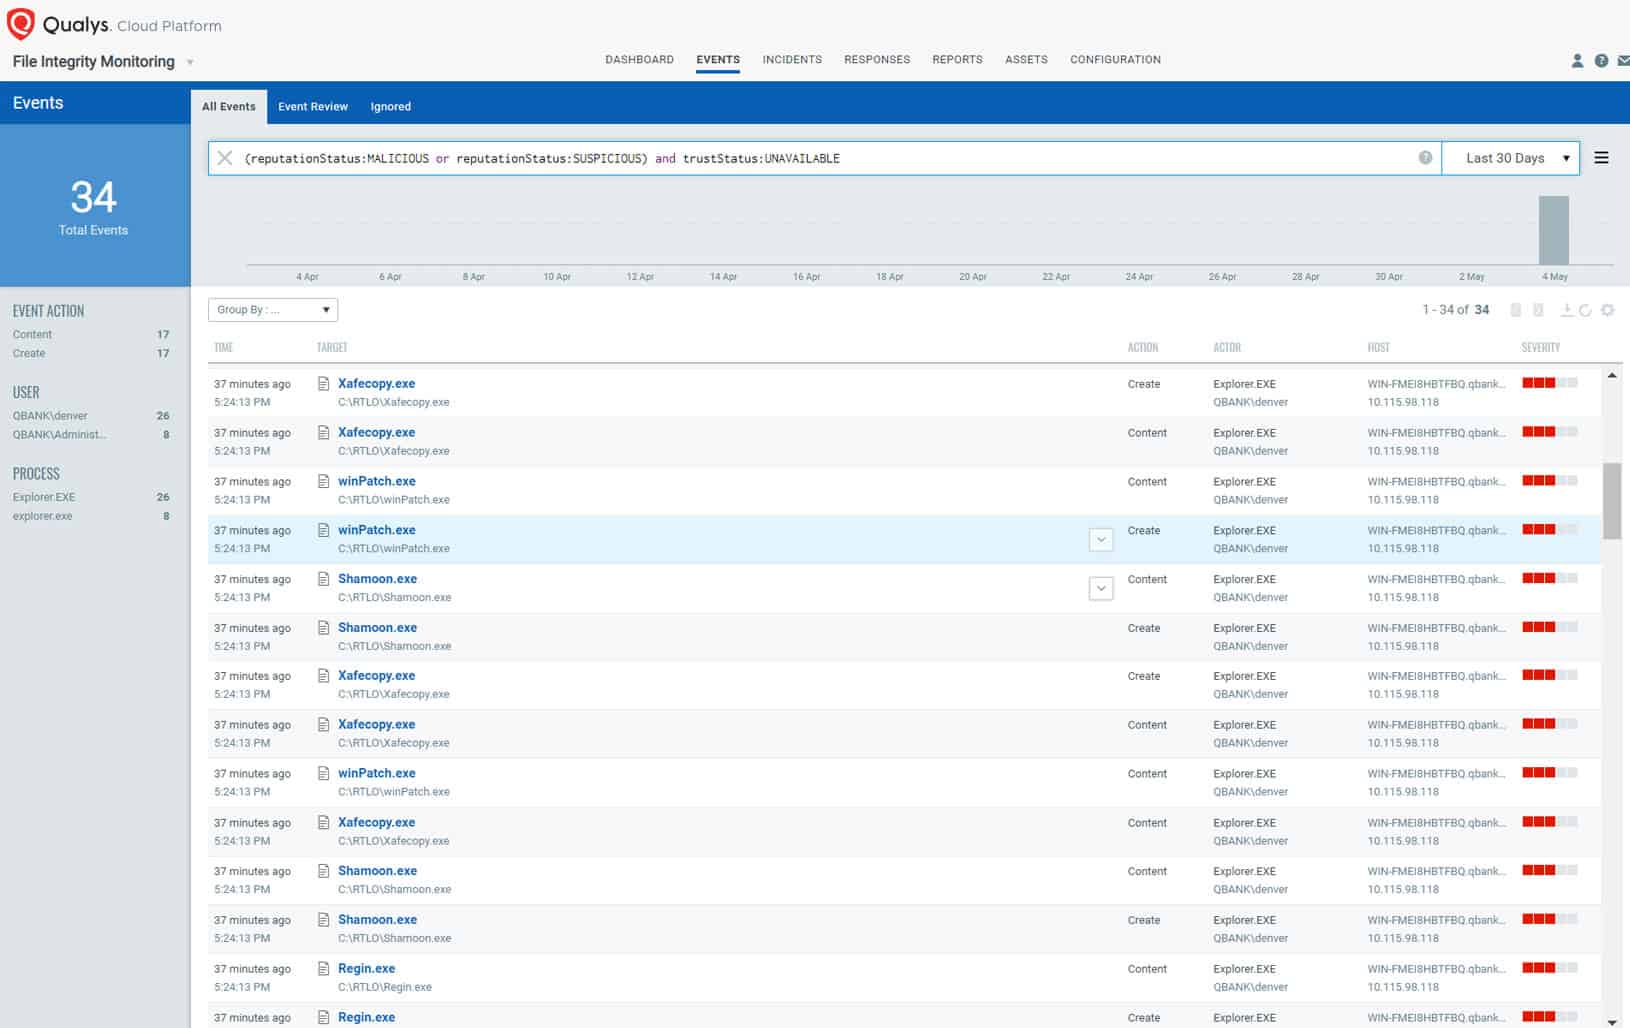Open the user profile icon
The height and width of the screenshot is (1028, 1630).
click(x=1577, y=61)
